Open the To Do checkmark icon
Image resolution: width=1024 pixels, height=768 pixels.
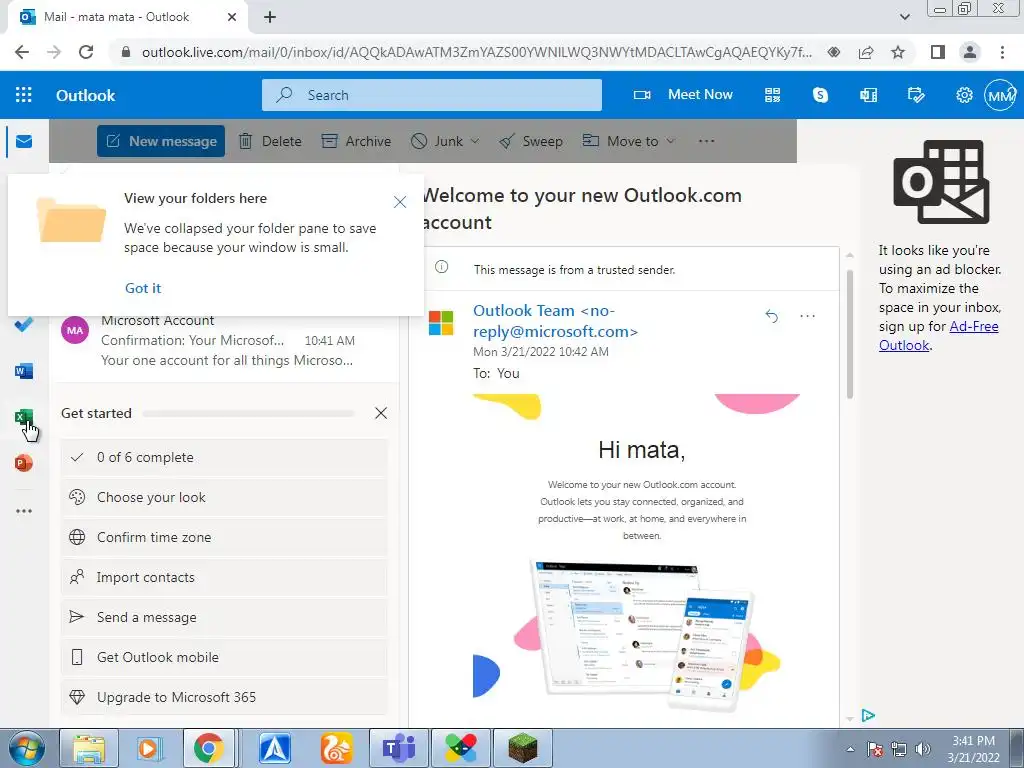tap(24, 324)
